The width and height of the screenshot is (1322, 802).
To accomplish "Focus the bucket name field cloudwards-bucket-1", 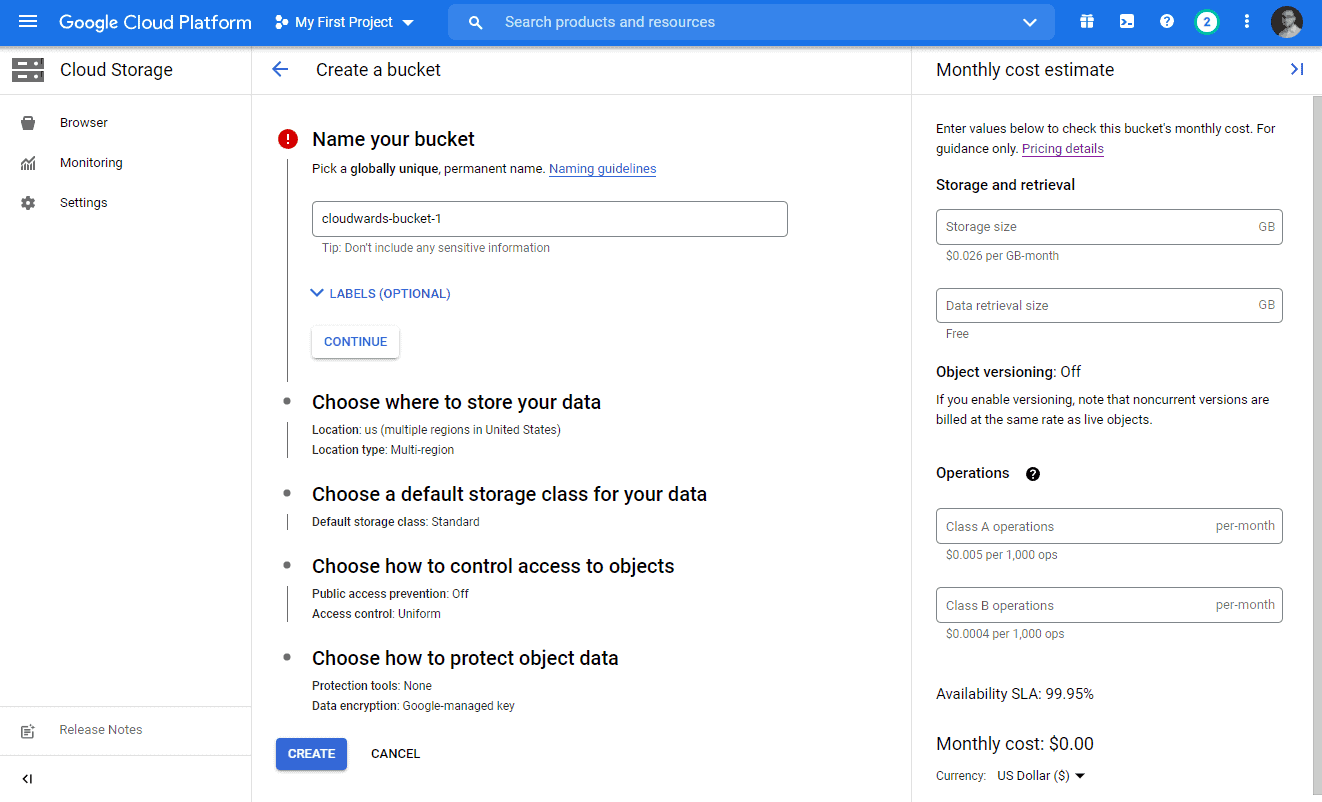I will (549, 219).
